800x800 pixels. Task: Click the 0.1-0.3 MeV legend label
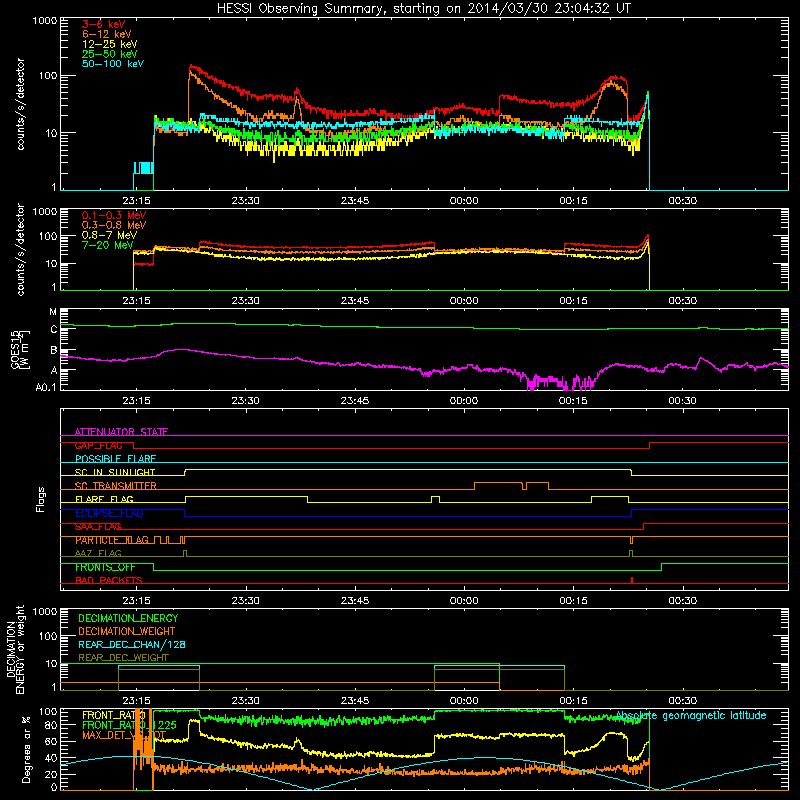(114, 215)
